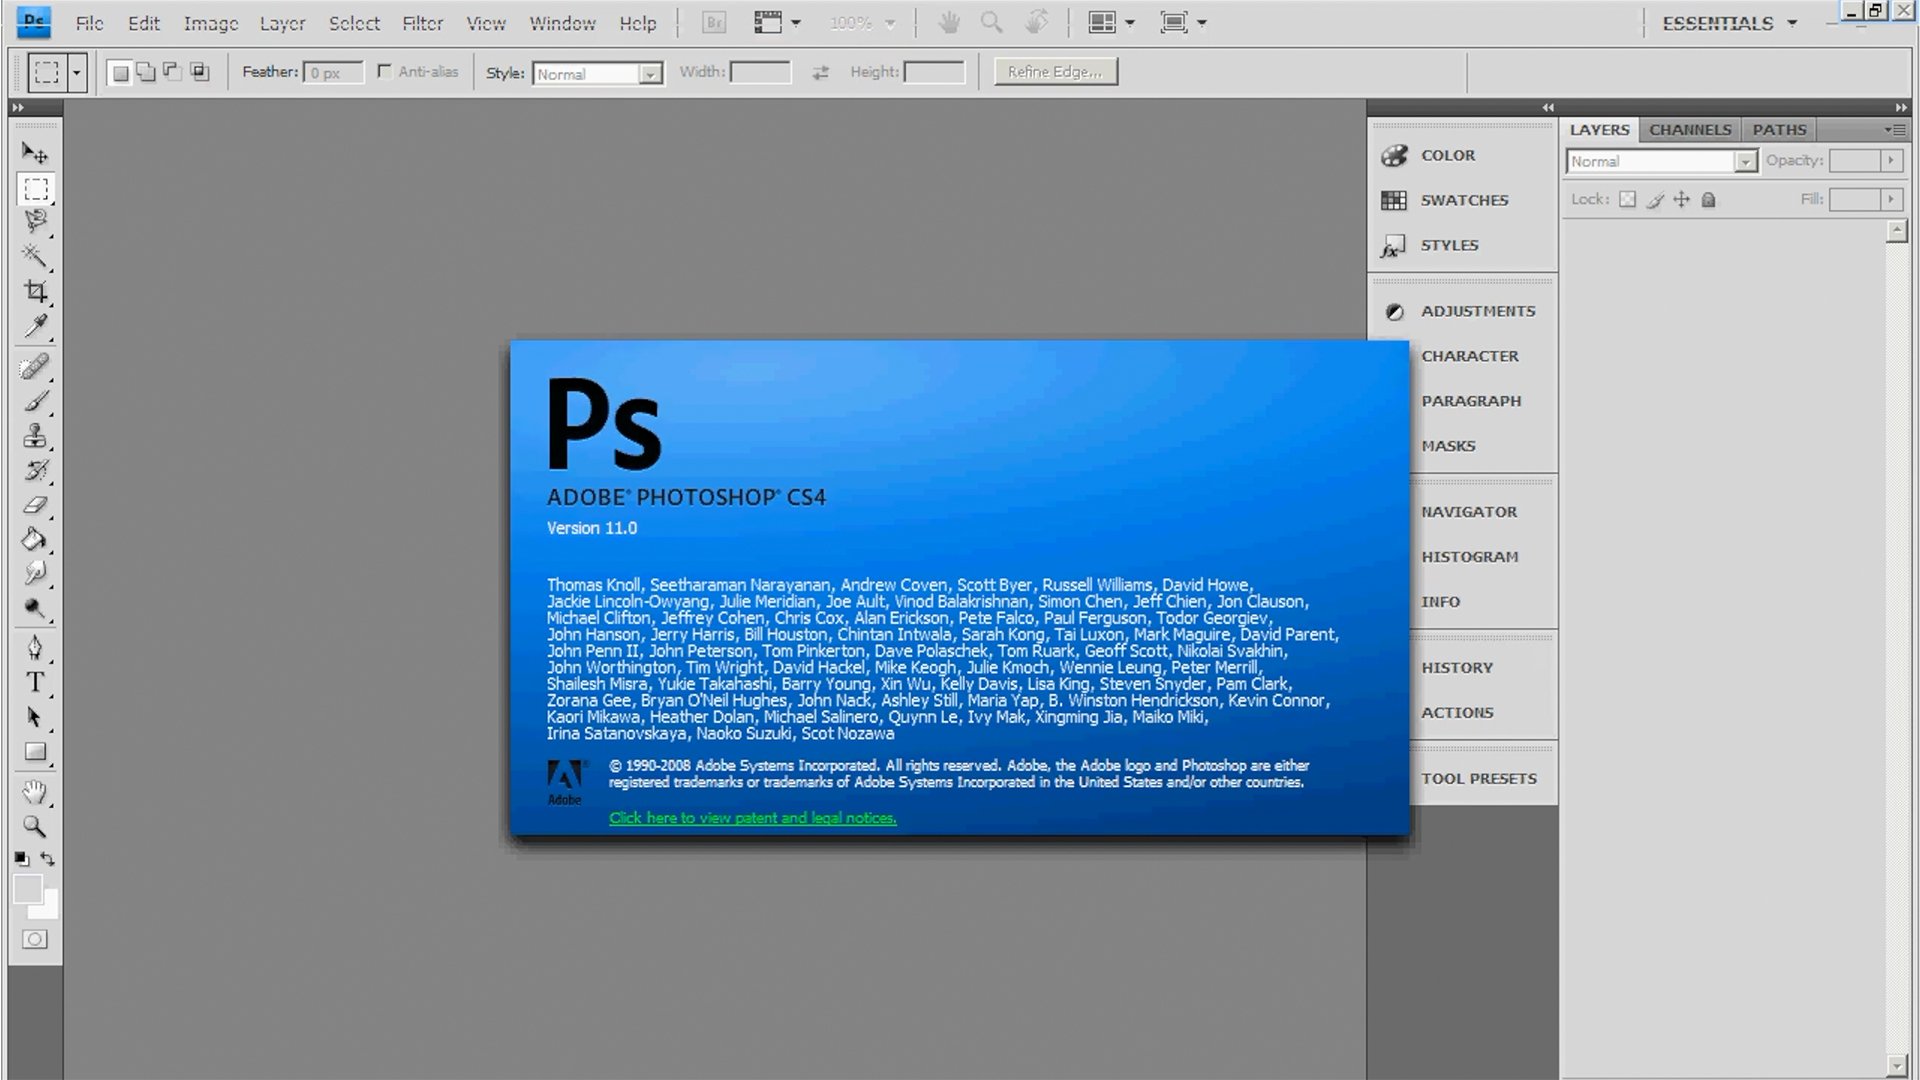This screenshot has height=1080, width=1920.
Task: Select the Magic Wand tool
Action: click(35, 256)
